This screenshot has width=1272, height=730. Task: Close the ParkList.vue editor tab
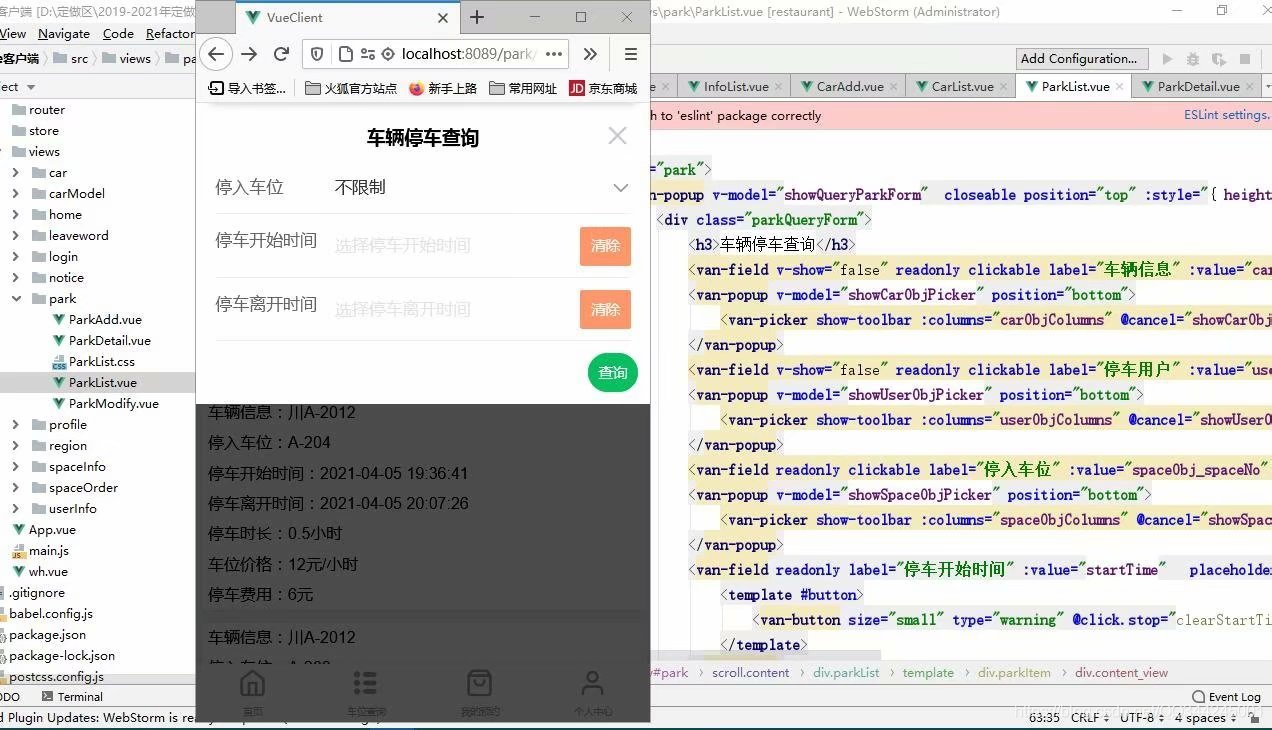[1119, 87]
